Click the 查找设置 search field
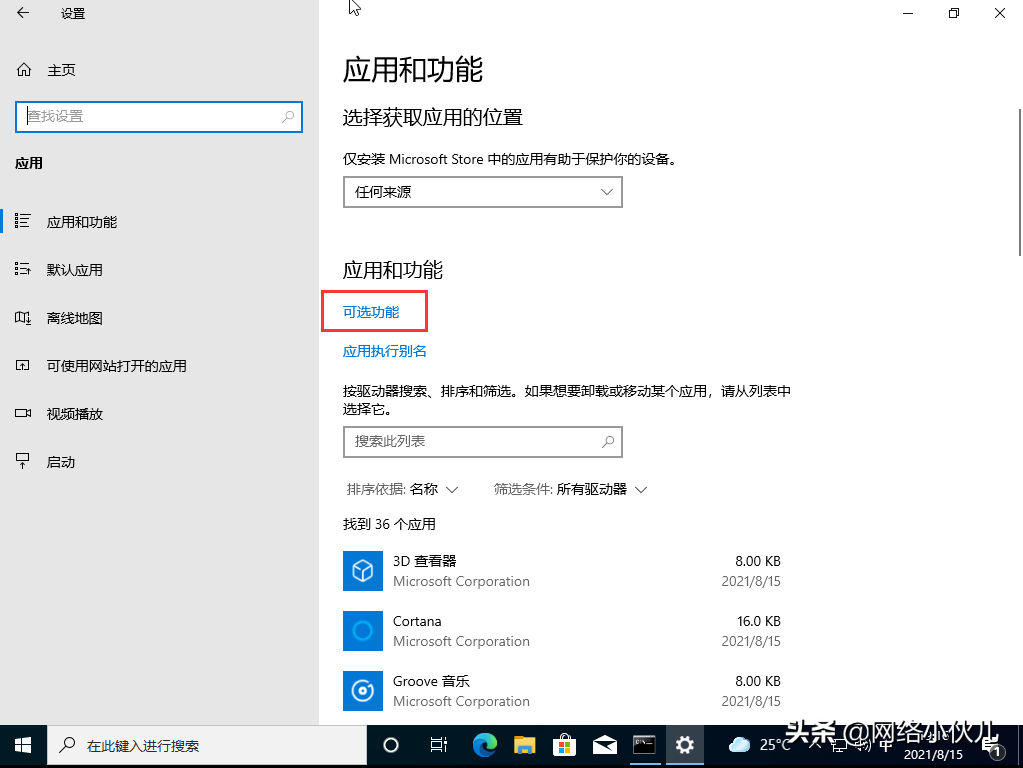 click(x=158, y=117)
